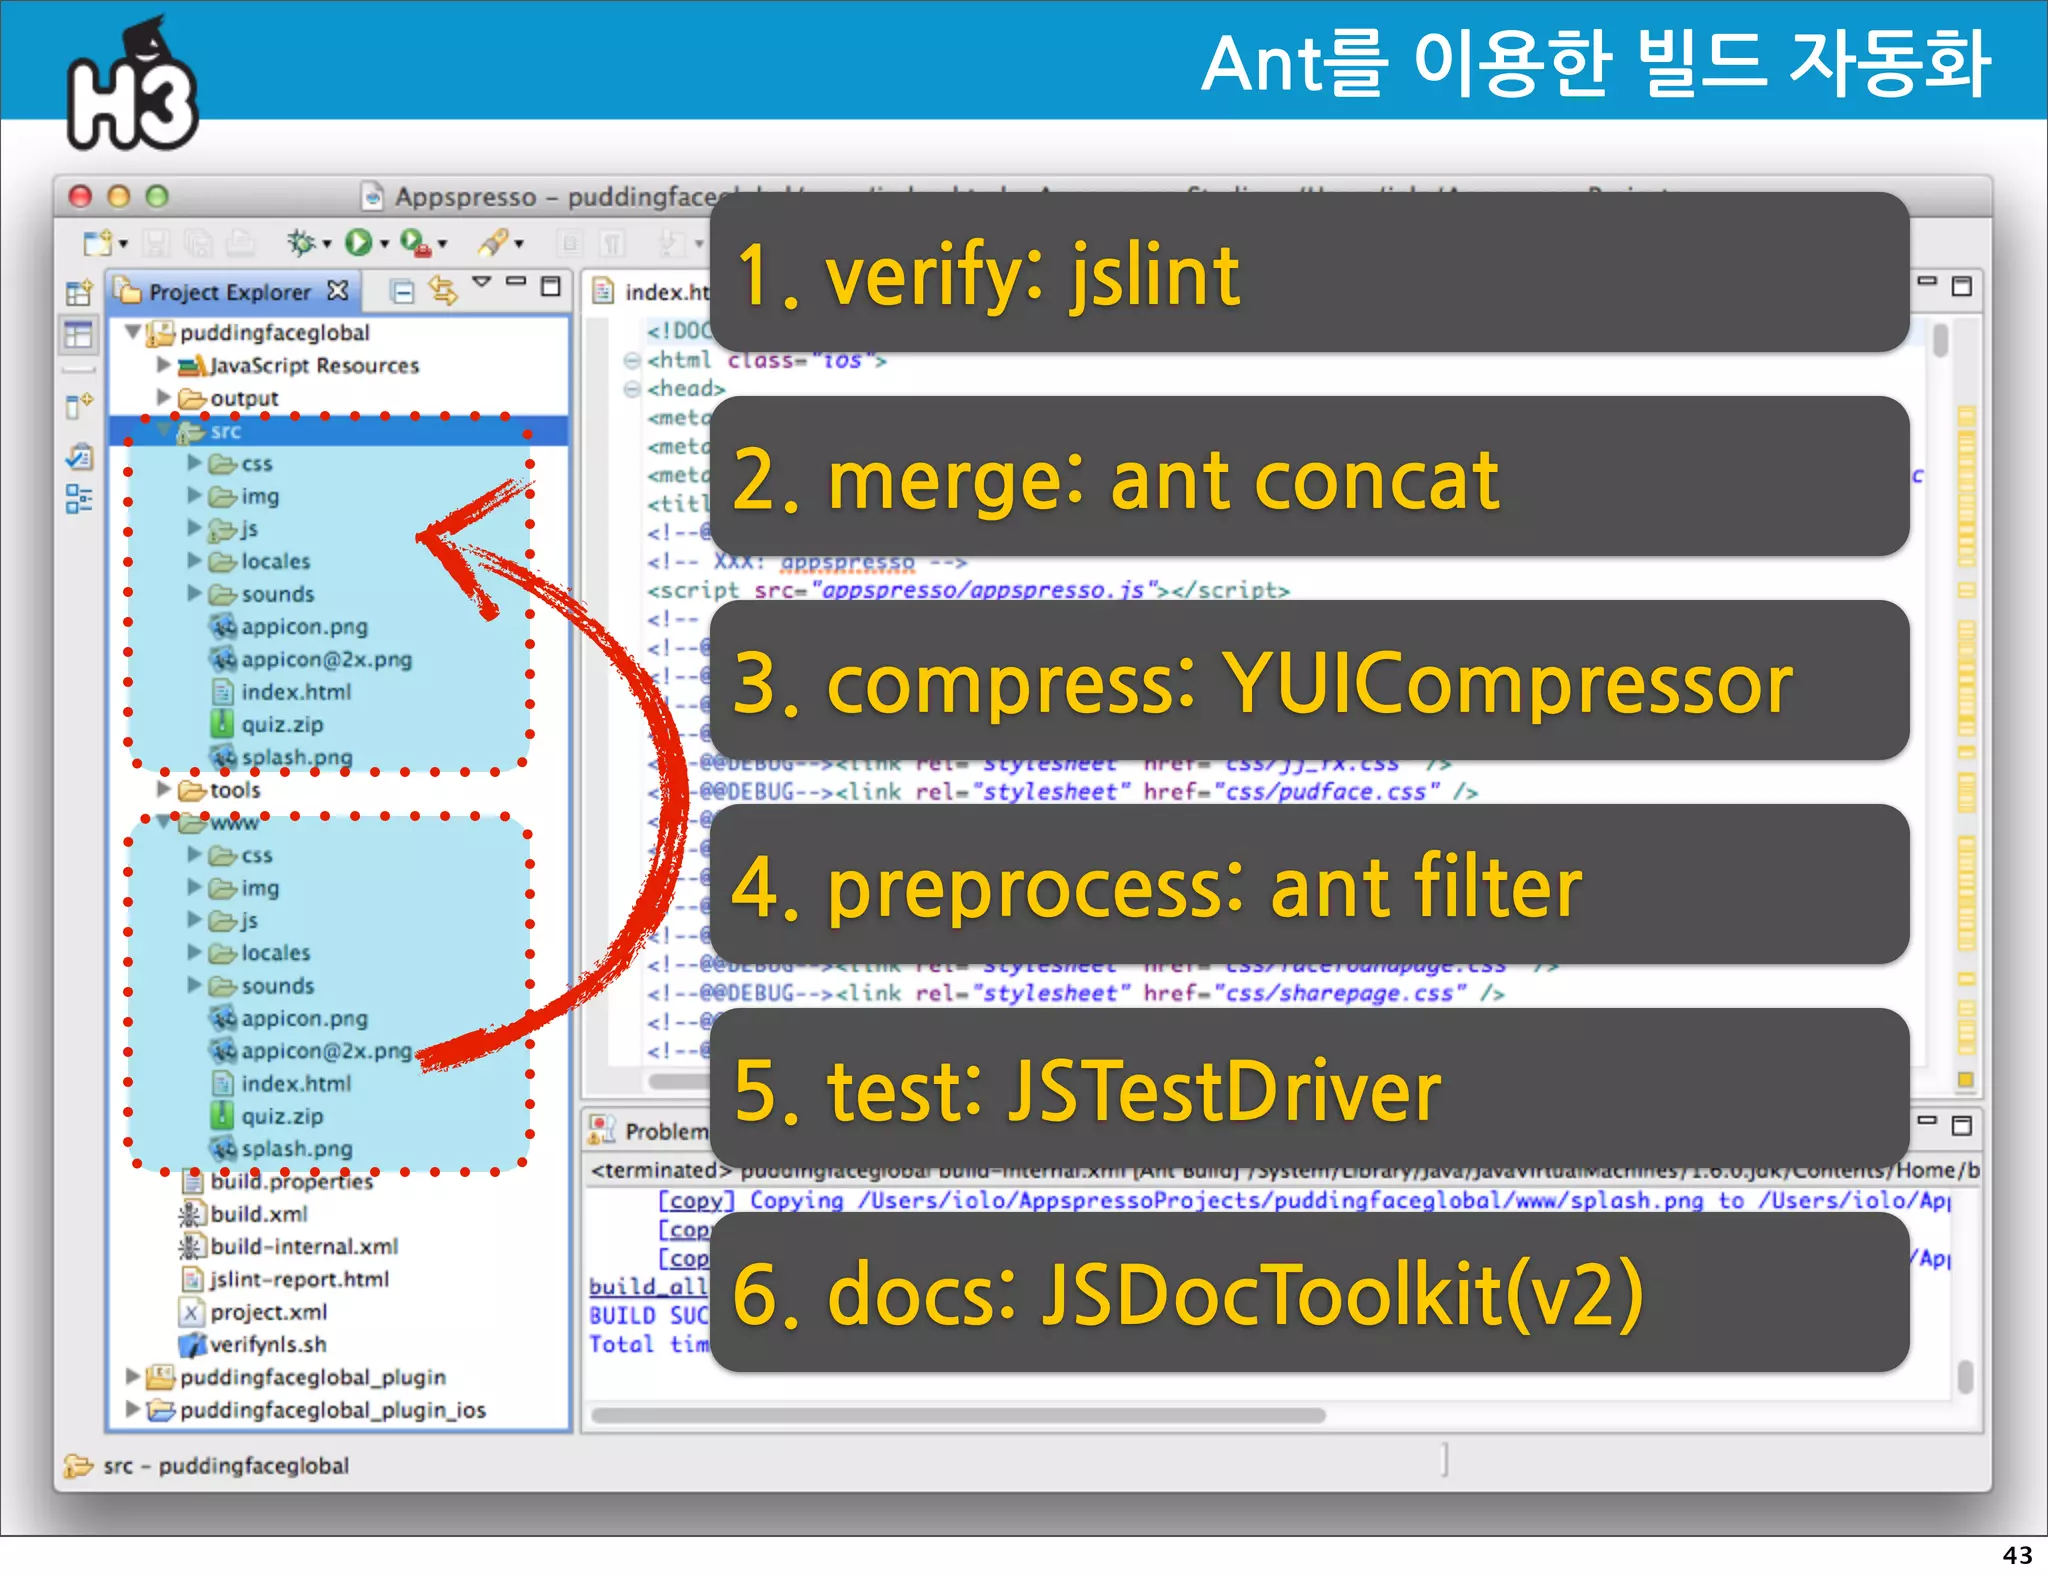
Task: Expand the tools folder
Action: [162, 789]
